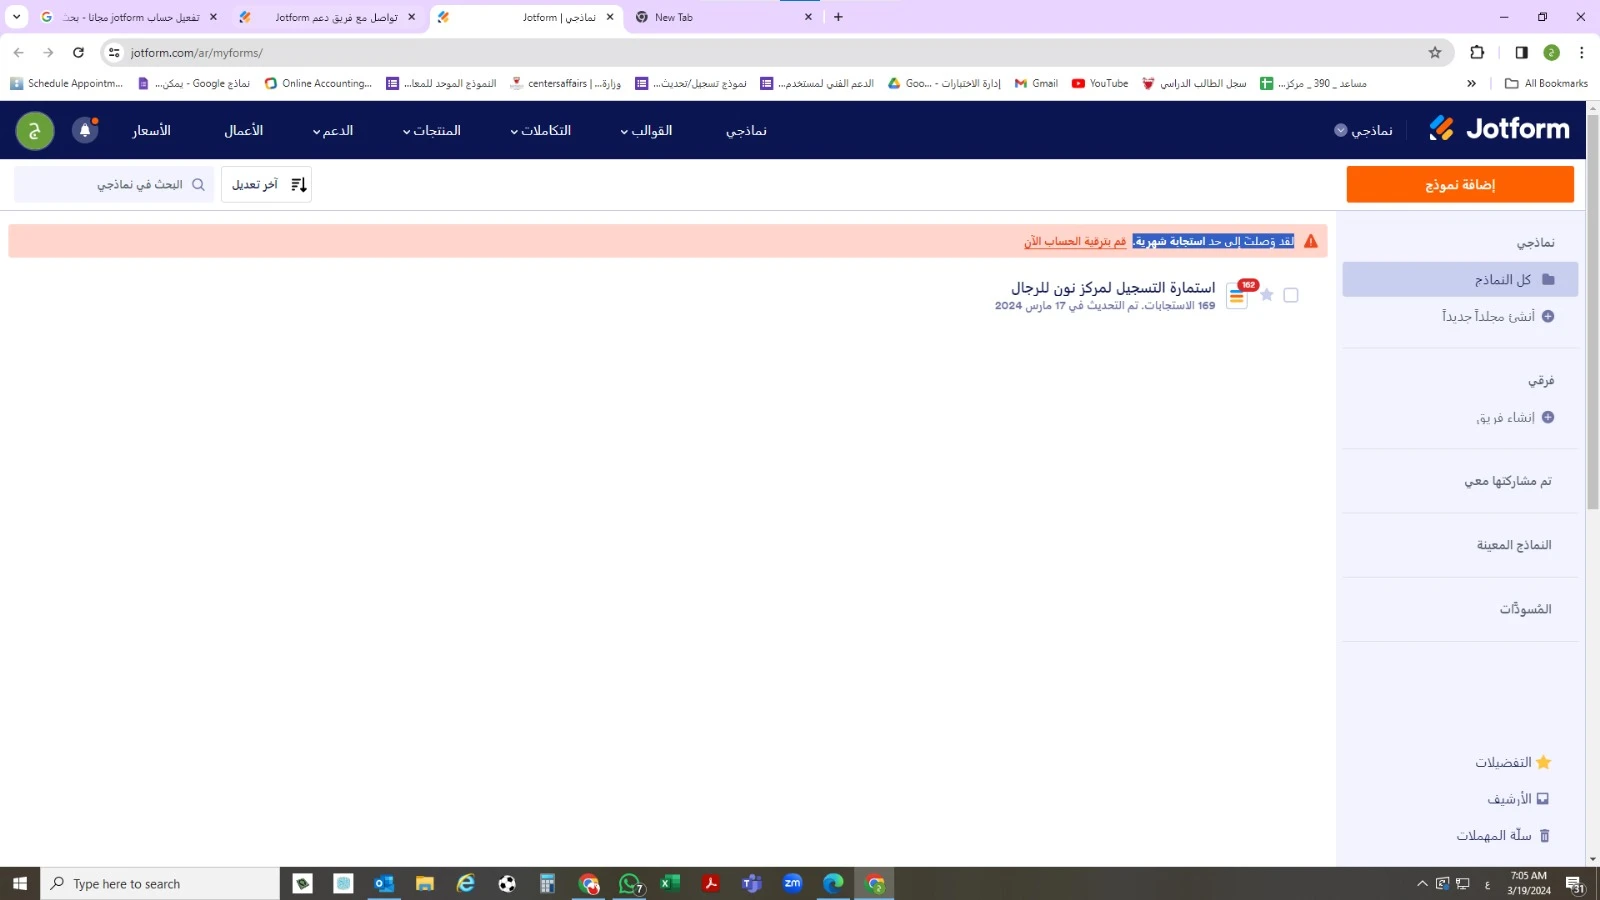Click the Jotform logo
This screenshot has width=1600, height=900.
pyautogui.click(x=1497, y=128)
